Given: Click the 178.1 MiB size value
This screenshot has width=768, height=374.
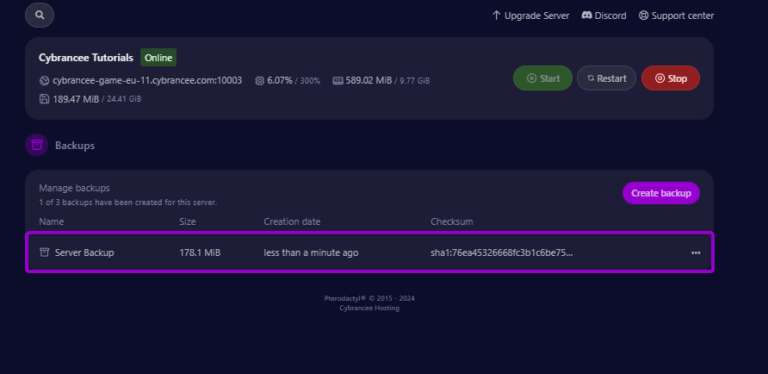Looking at the screenshot, I should pyautogui.click(x=200, y=253).
